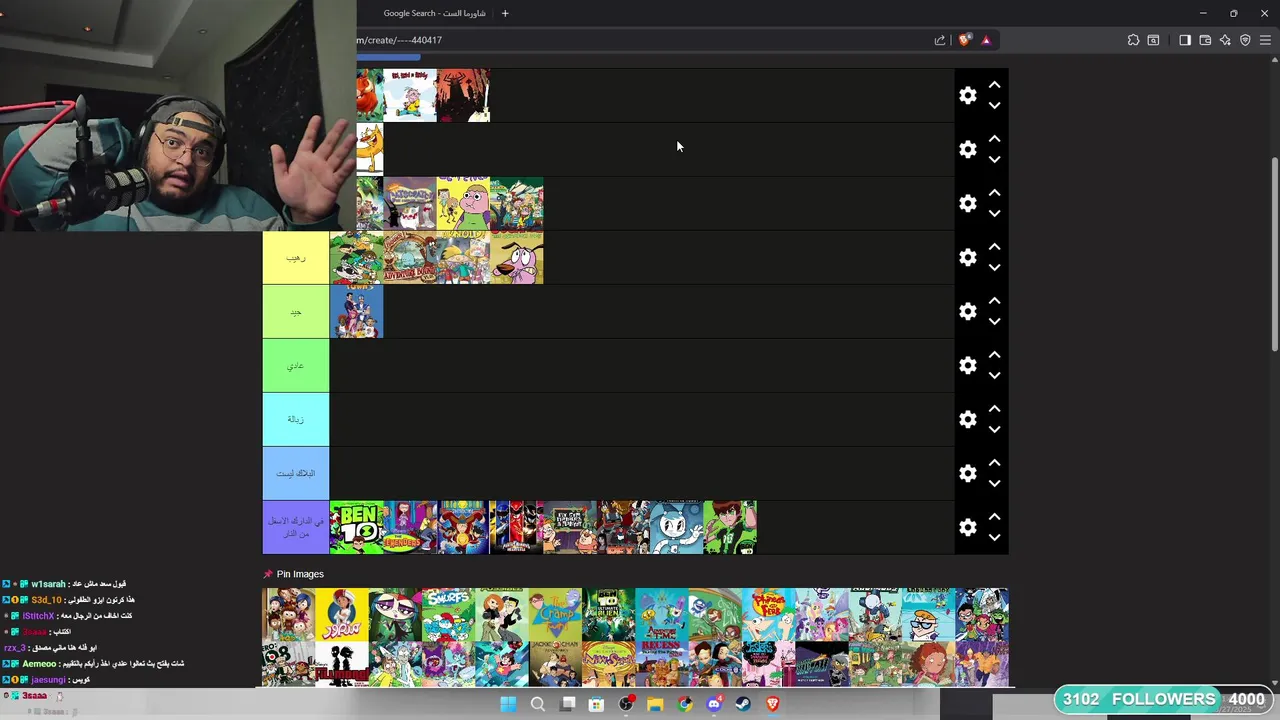1280x720 pixels.
Task: Move the Ben 10 bottom row up
Action: pyautogui.click(x=994, y=517)
